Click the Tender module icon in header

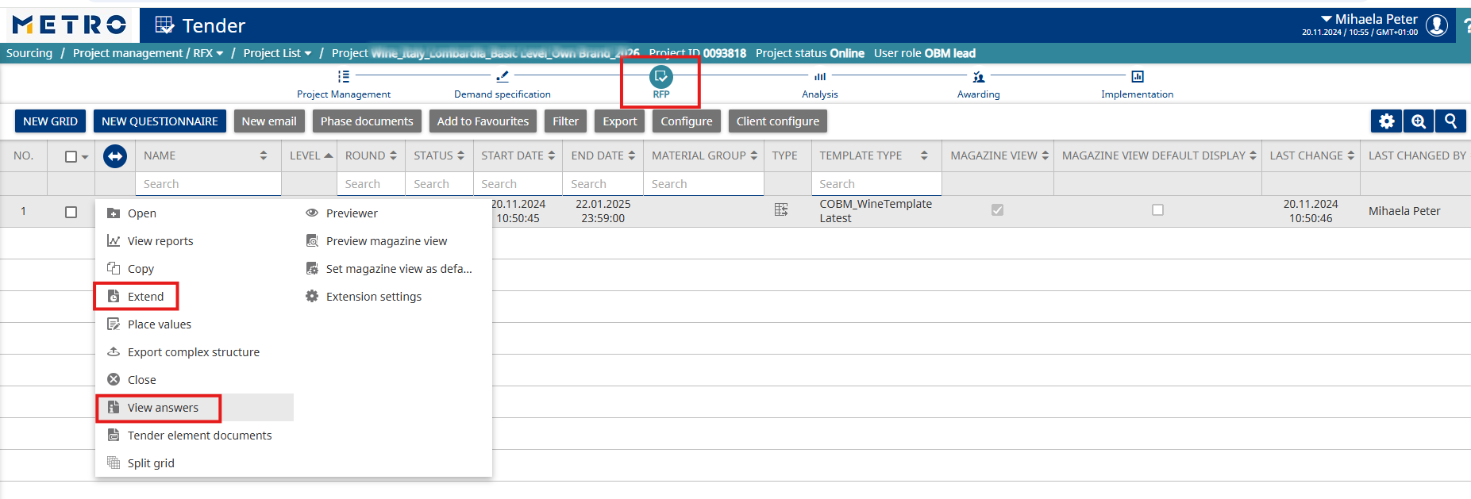pyautogui.click(x=164, y=25)
